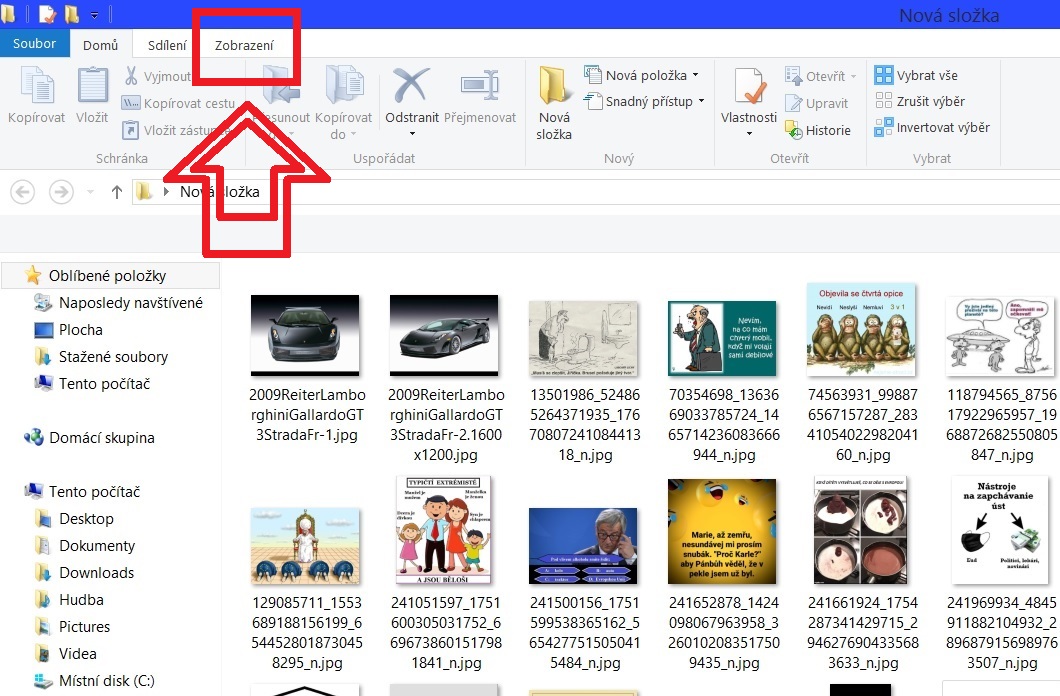The image size is (1060, 696).
Task: Open Vlastnosti (Properties) icon
Action: tap(748, 89)
